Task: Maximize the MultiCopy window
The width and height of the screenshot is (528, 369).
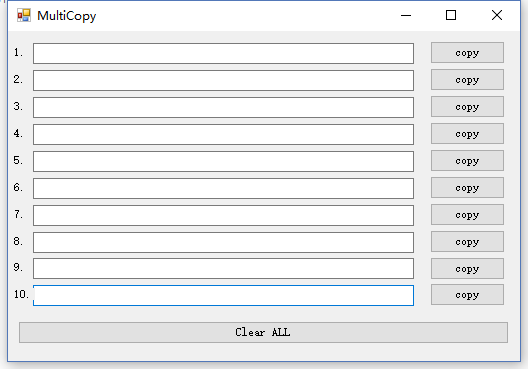Action: click(x=451, y=15)
